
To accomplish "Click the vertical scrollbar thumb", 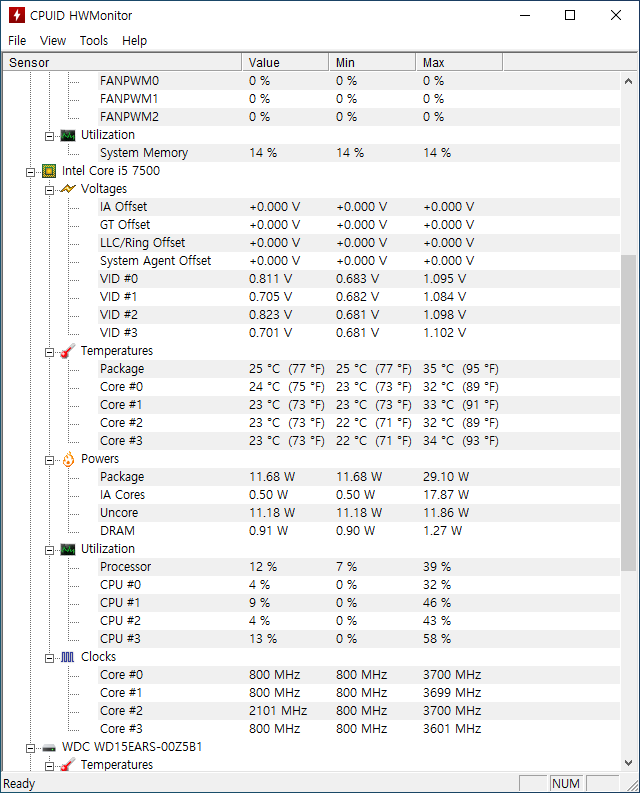I will (x=628, y=413).
